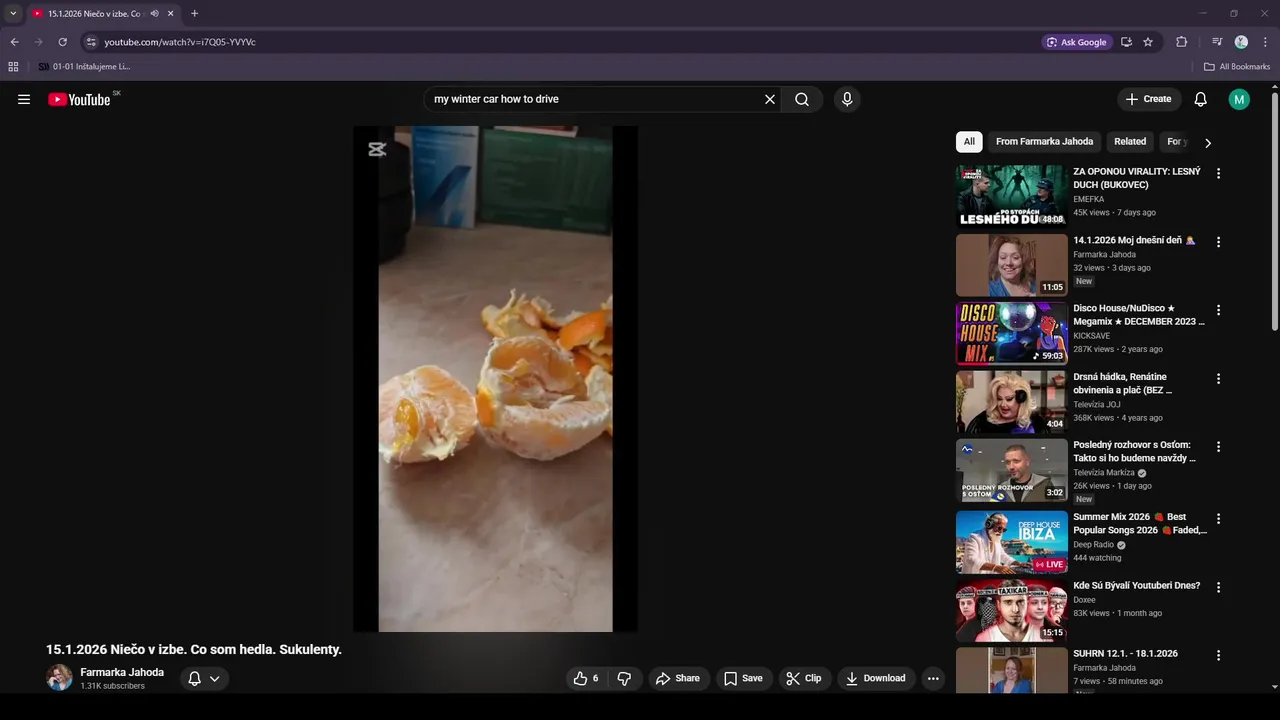
Task: Open the browser media control icon
Action: click(1217, 42)
